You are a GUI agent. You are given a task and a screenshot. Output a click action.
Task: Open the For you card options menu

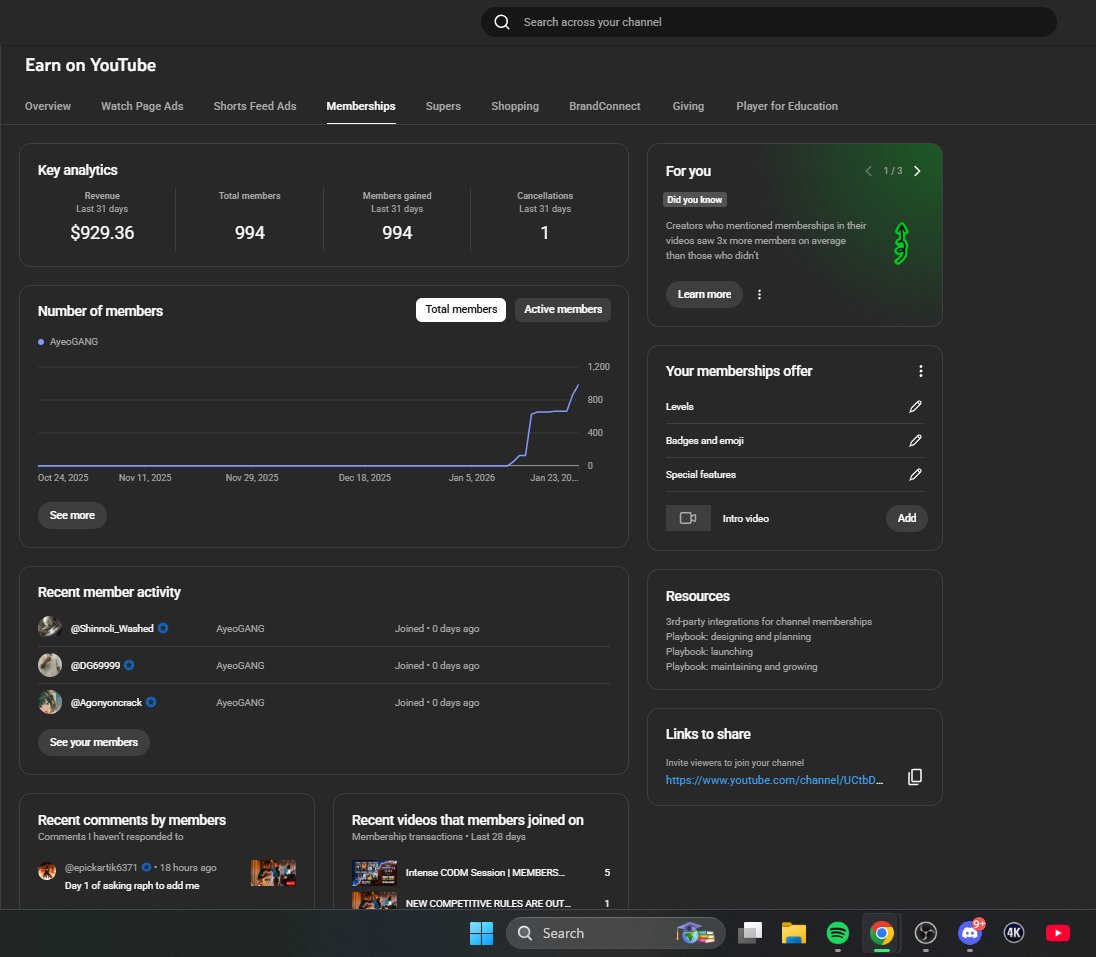point(759,294)
